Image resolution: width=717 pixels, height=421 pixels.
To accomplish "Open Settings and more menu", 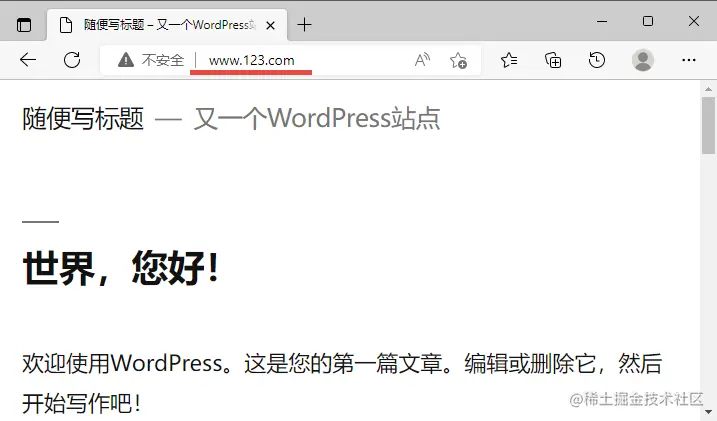I will (689, 60).
